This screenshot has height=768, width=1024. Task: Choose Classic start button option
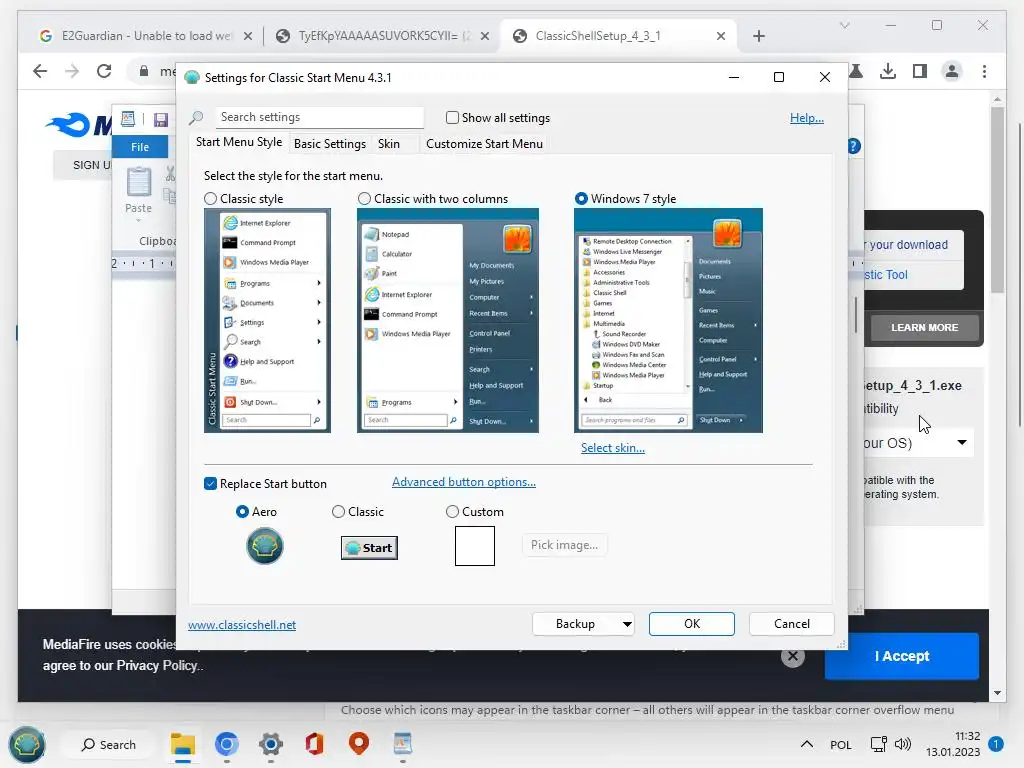click(x=338, y=511)
